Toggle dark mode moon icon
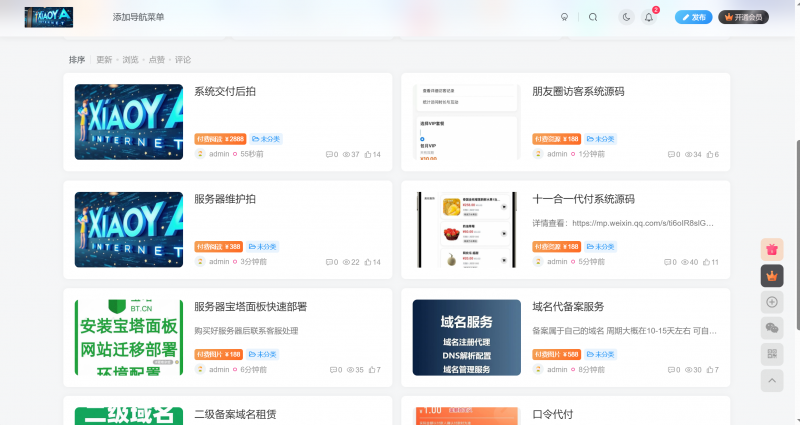 click(x=627, y=17)
